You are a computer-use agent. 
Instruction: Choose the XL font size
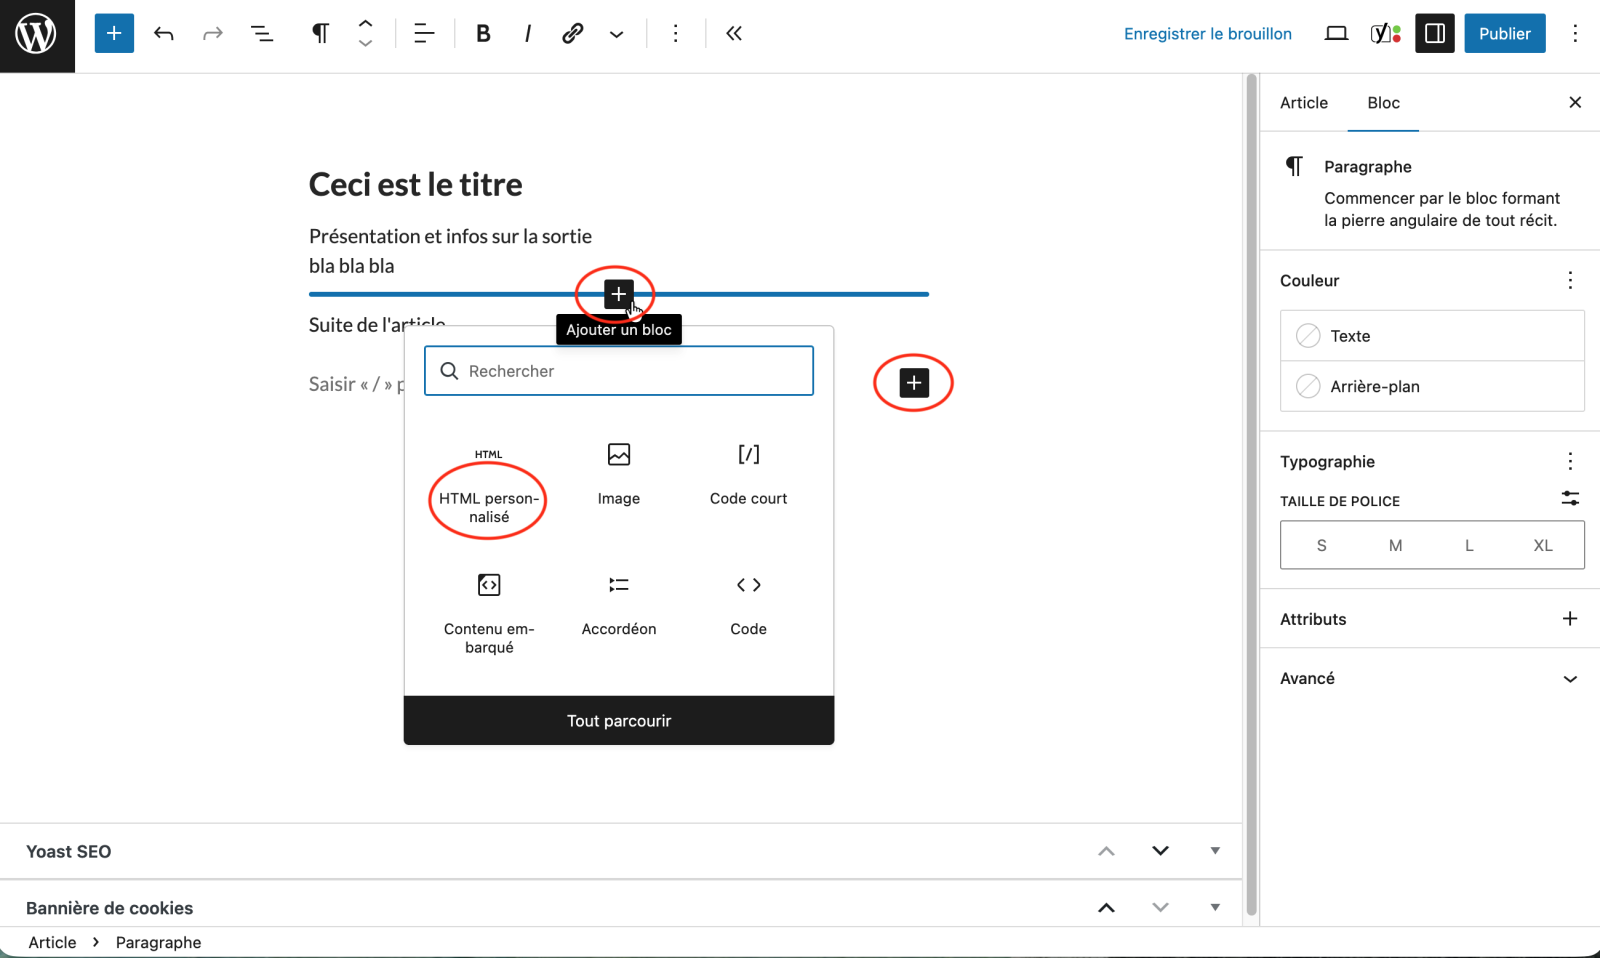(x=1542, y=546)
